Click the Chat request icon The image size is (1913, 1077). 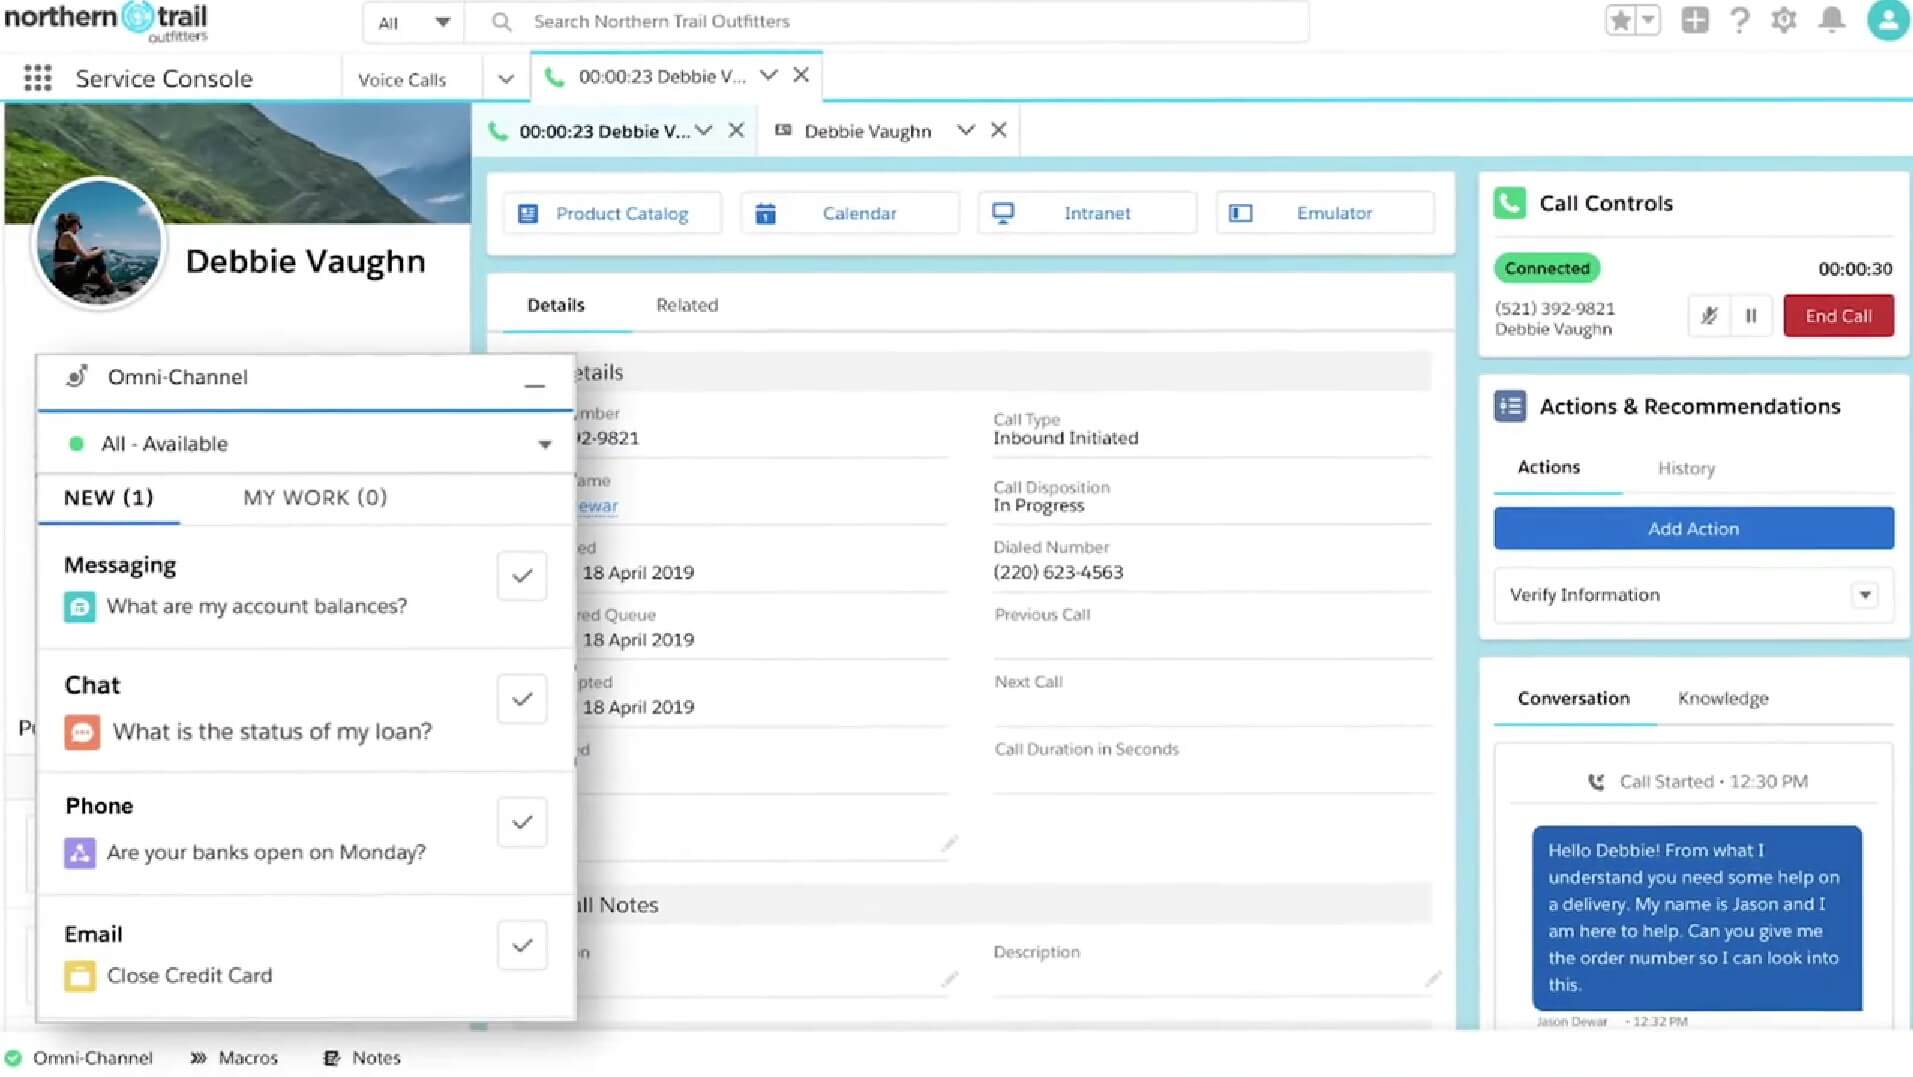tap(82, 732)
